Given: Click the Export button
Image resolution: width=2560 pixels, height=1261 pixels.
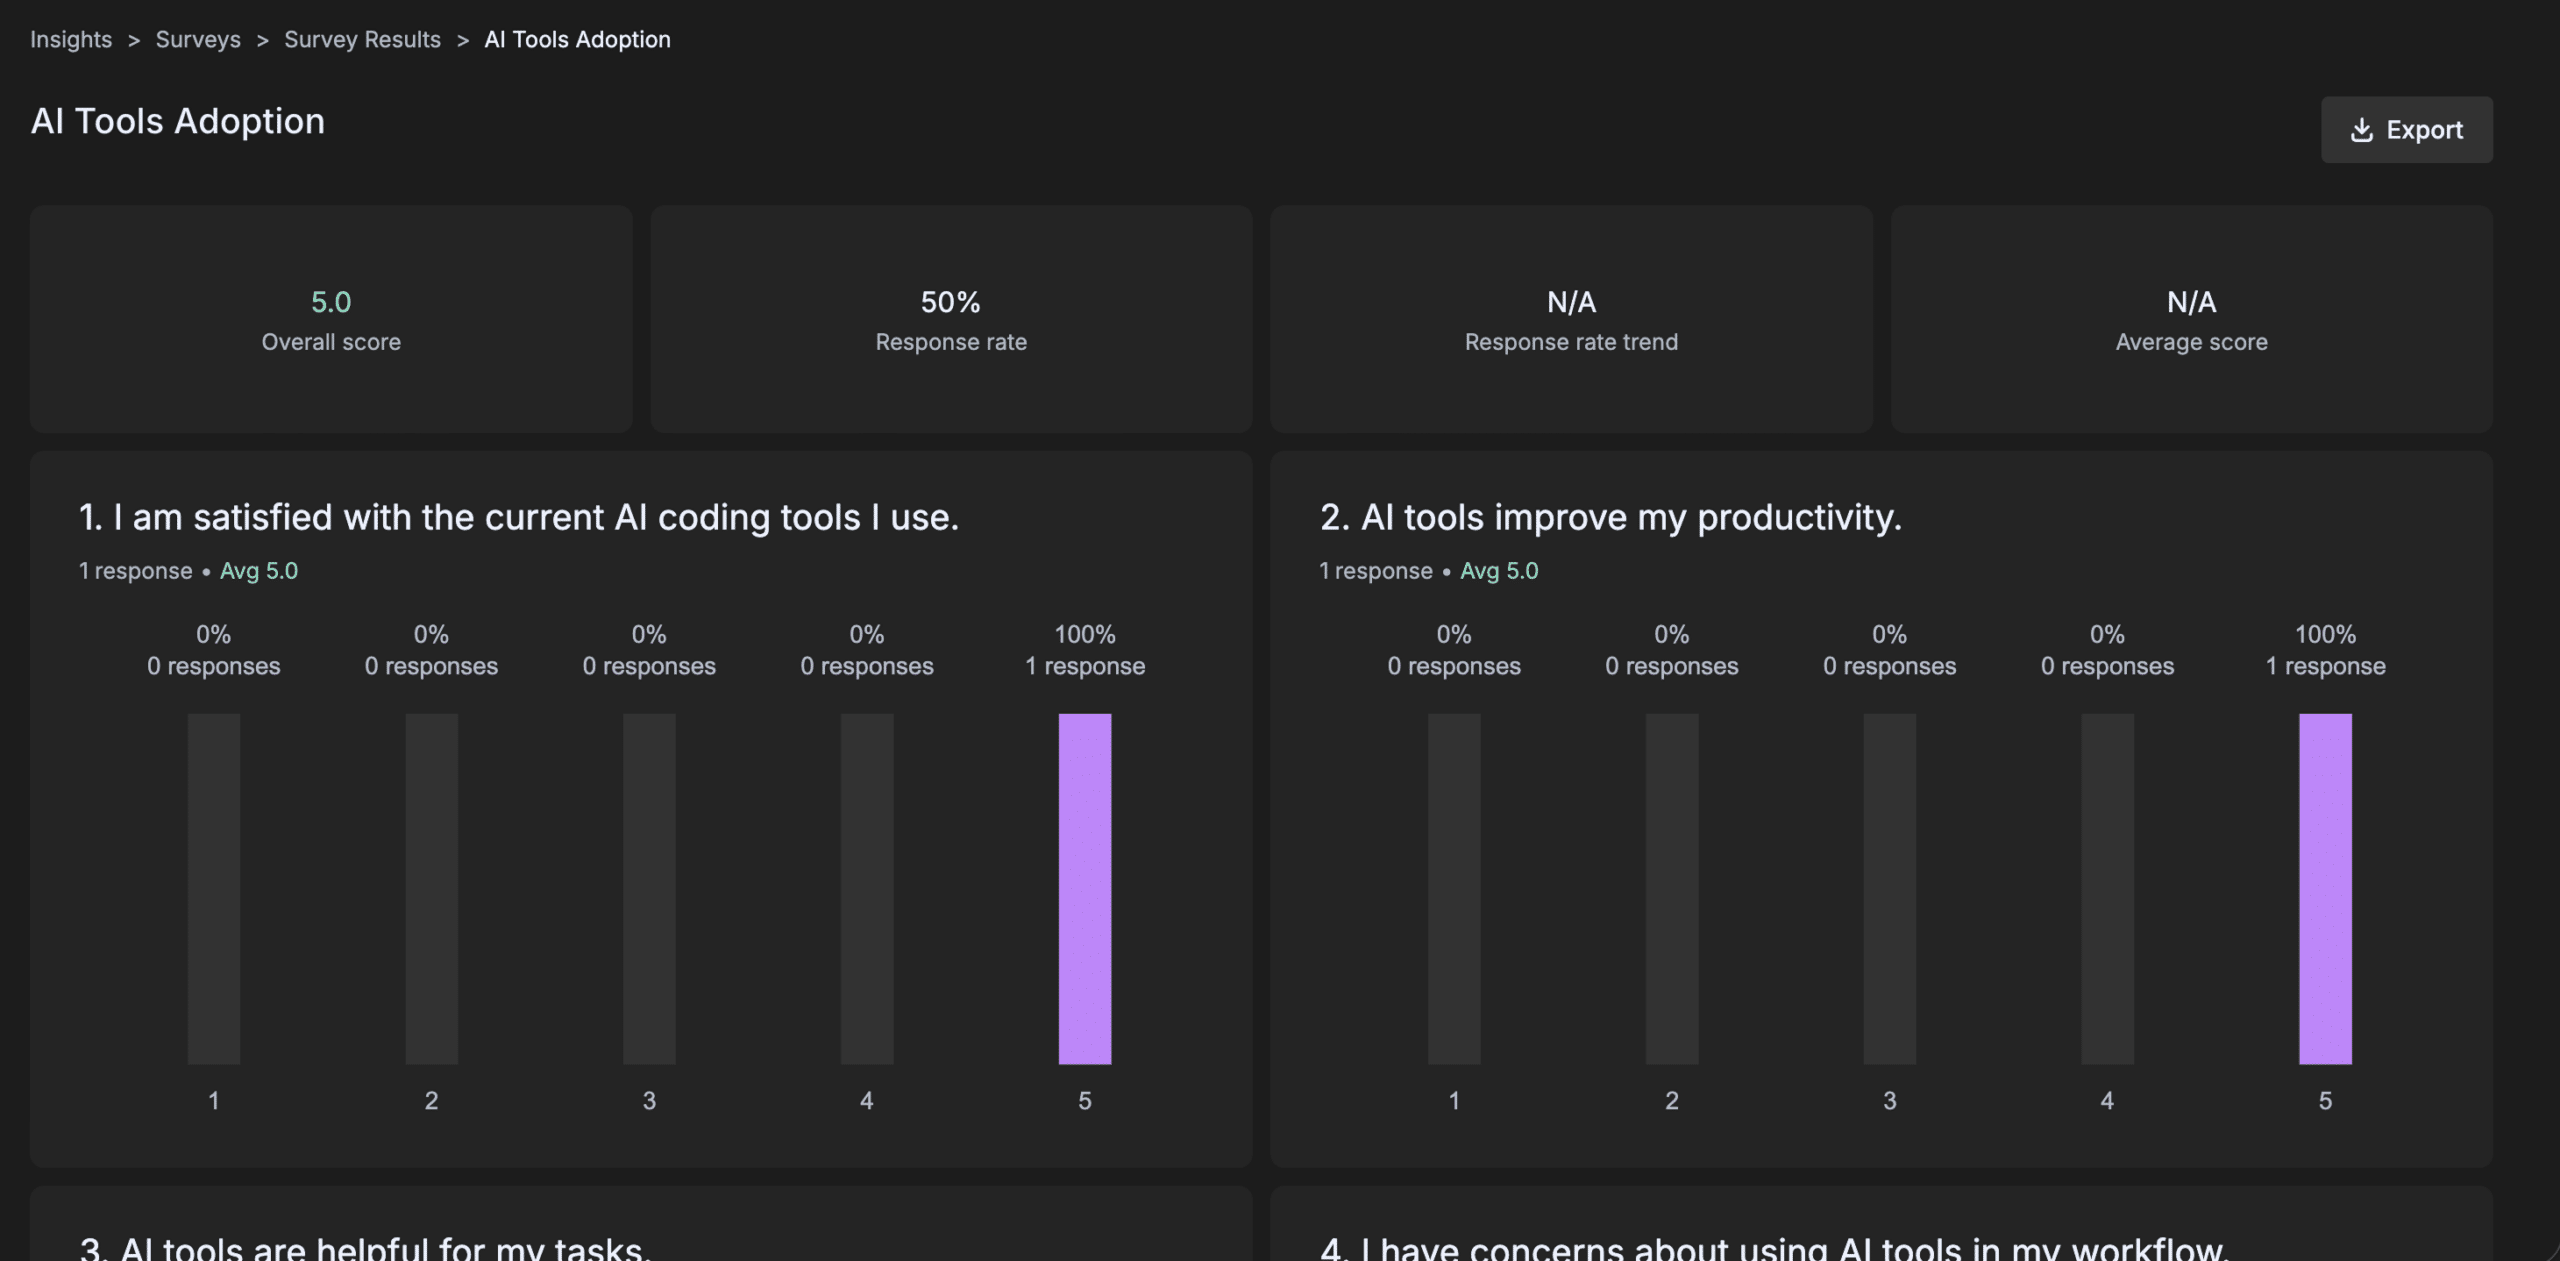Looking at the screenshot, I should 2407,129.
